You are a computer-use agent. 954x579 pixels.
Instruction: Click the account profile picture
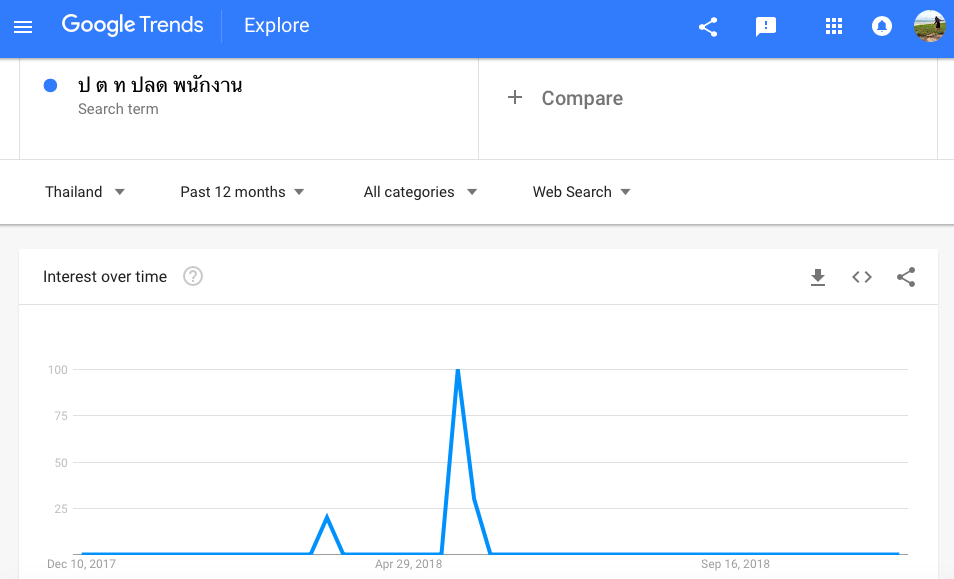coord(929,26)
